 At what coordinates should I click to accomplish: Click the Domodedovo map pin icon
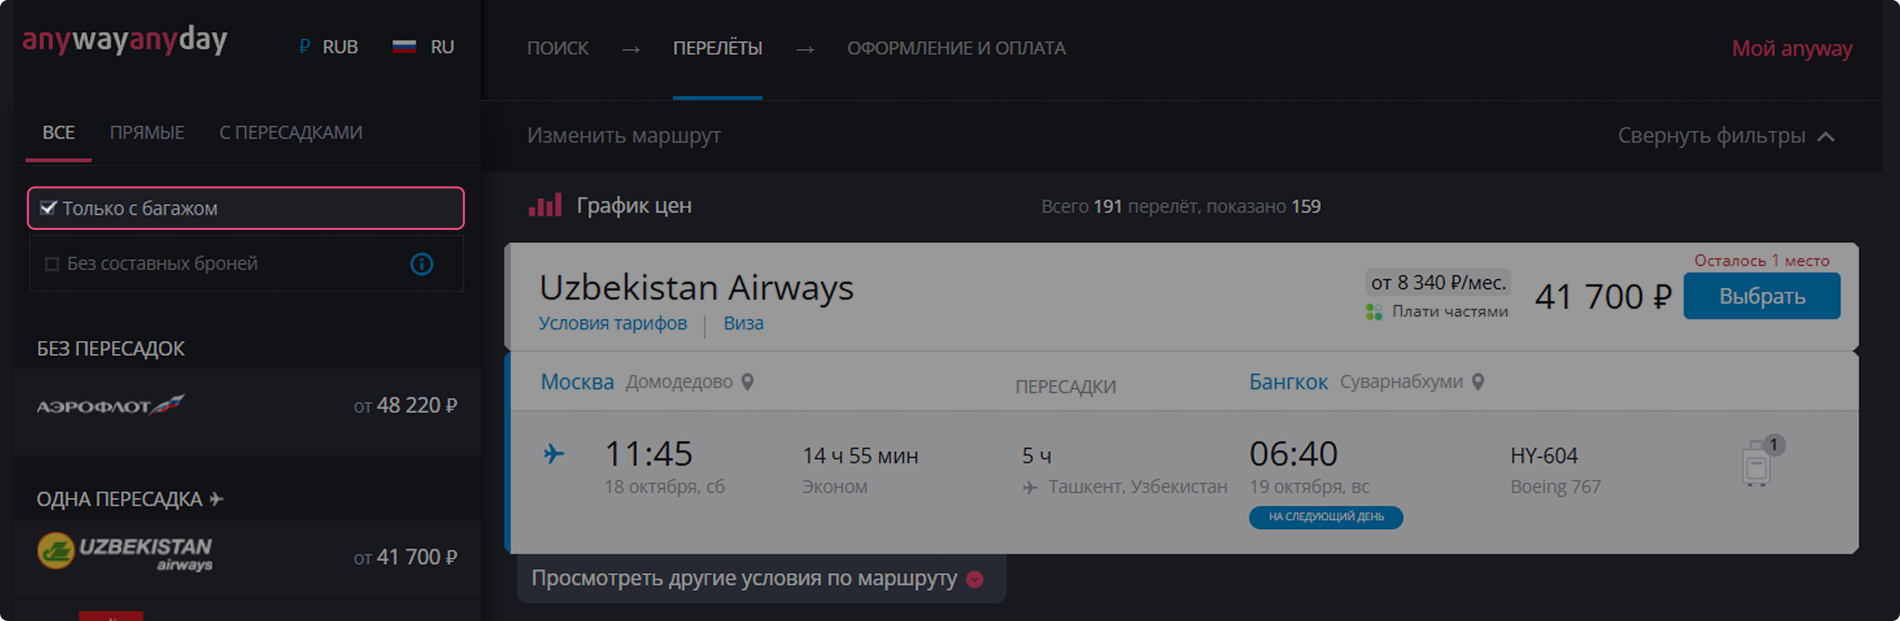click(x=747, y=382)
